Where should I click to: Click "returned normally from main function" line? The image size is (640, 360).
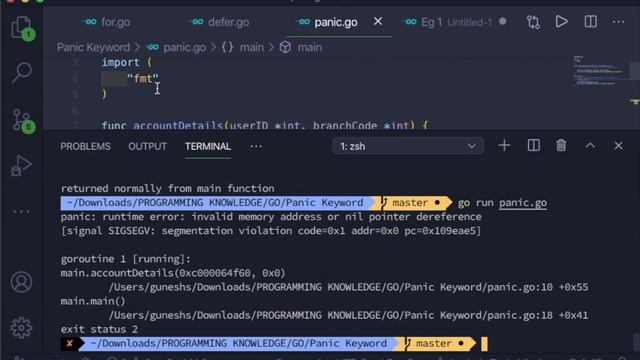pos(167,189)
